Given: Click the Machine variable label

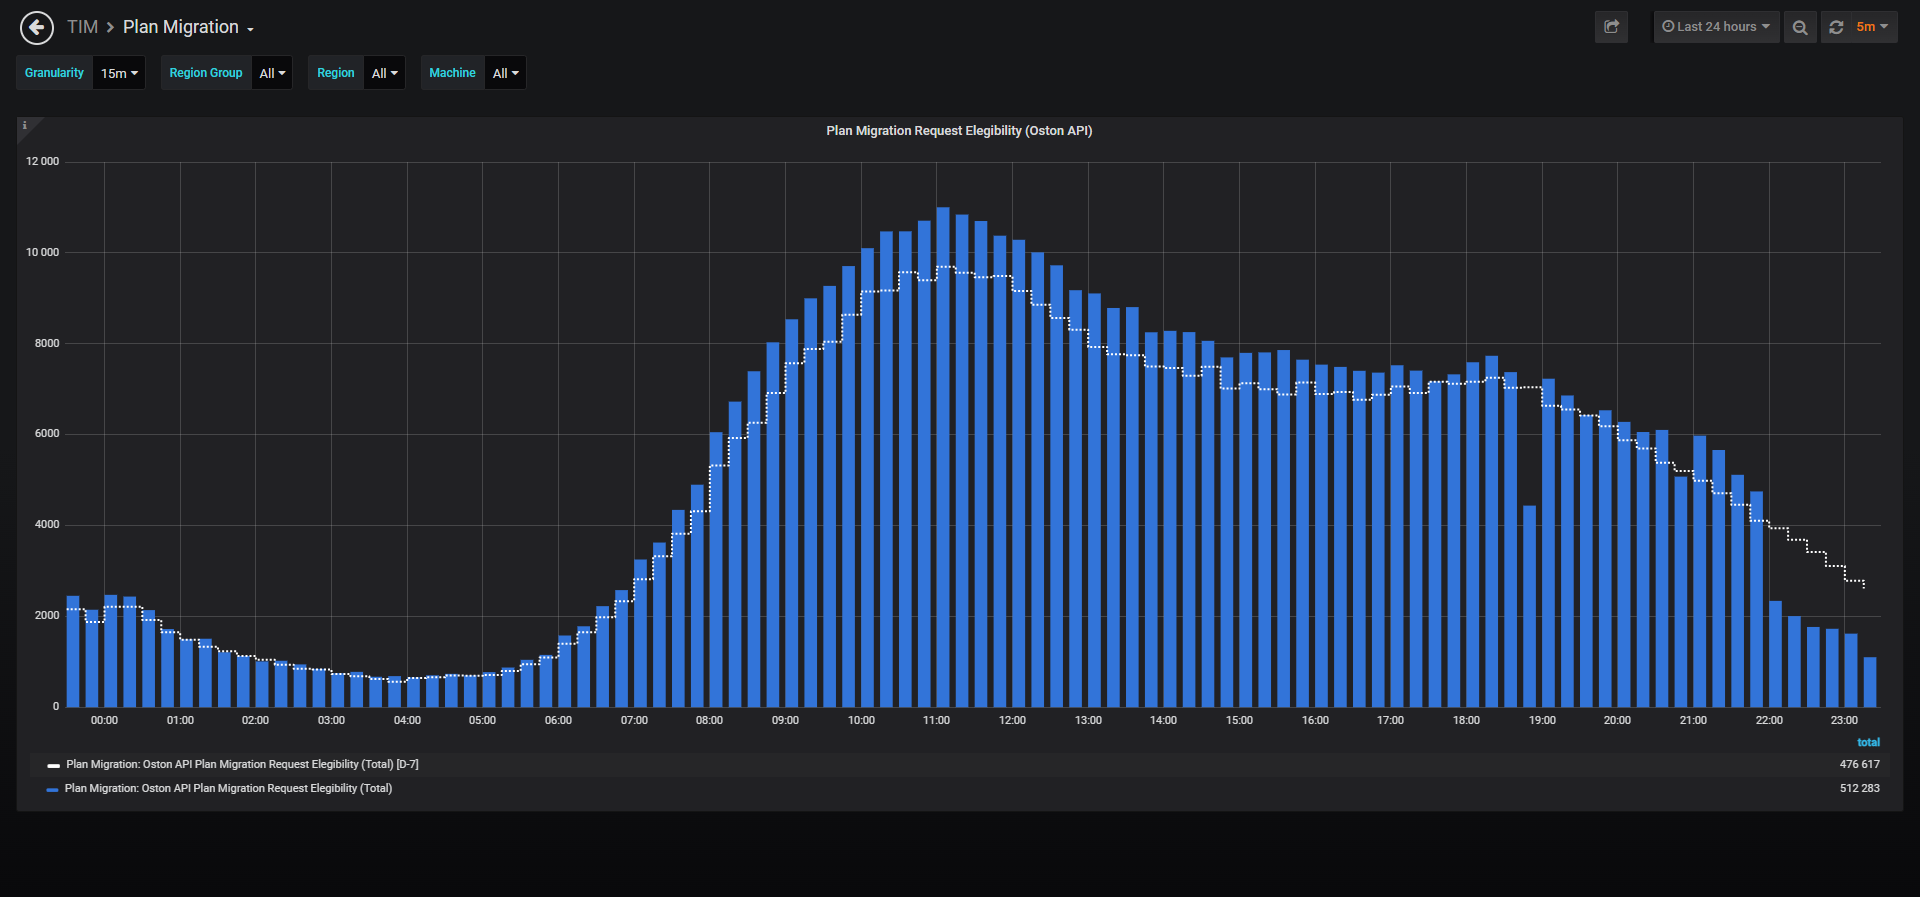Looking at the screenshot, I should click(453, 73).
